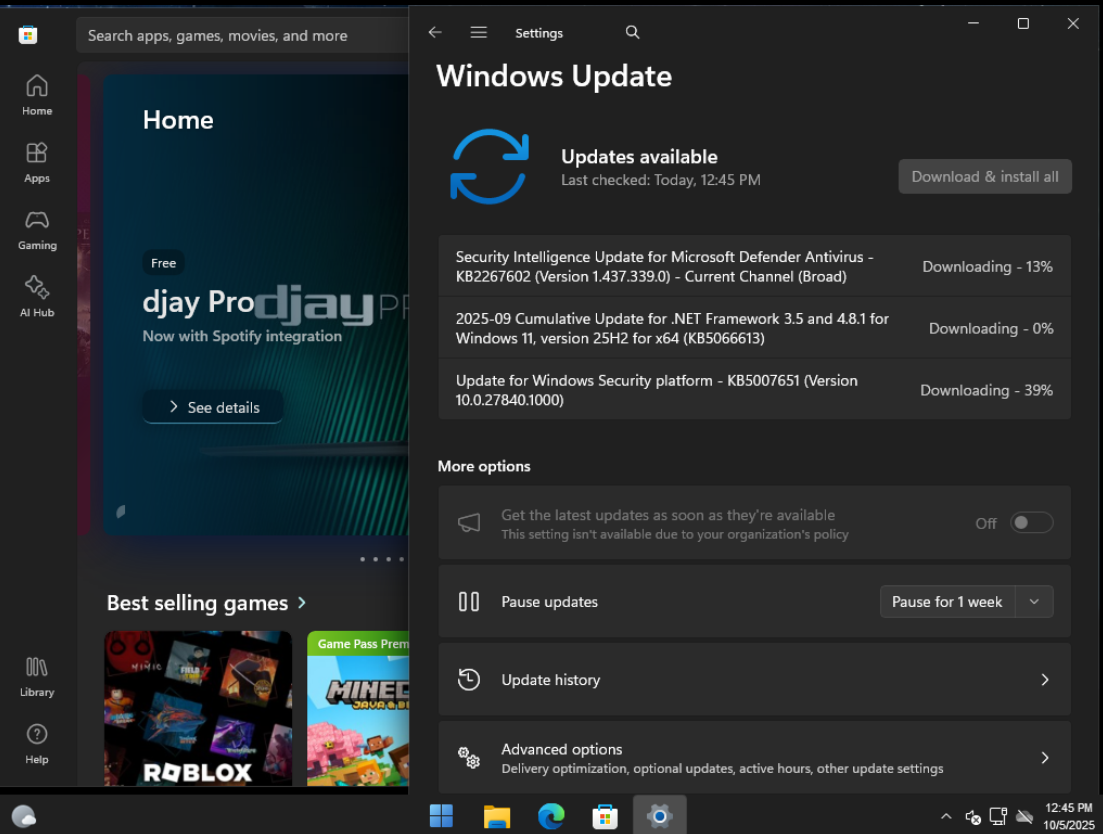Click Store search apps input field
This screenshot has width=1103, height=834.
tap(243, 35)
